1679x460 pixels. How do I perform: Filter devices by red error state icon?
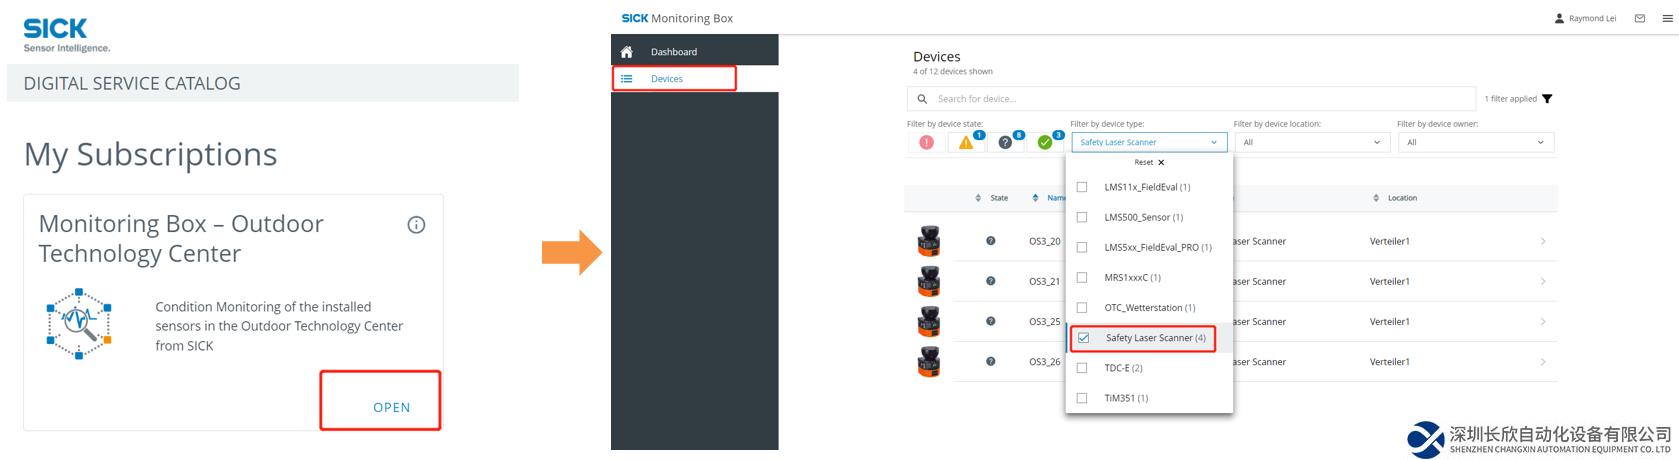pos(926,142)
